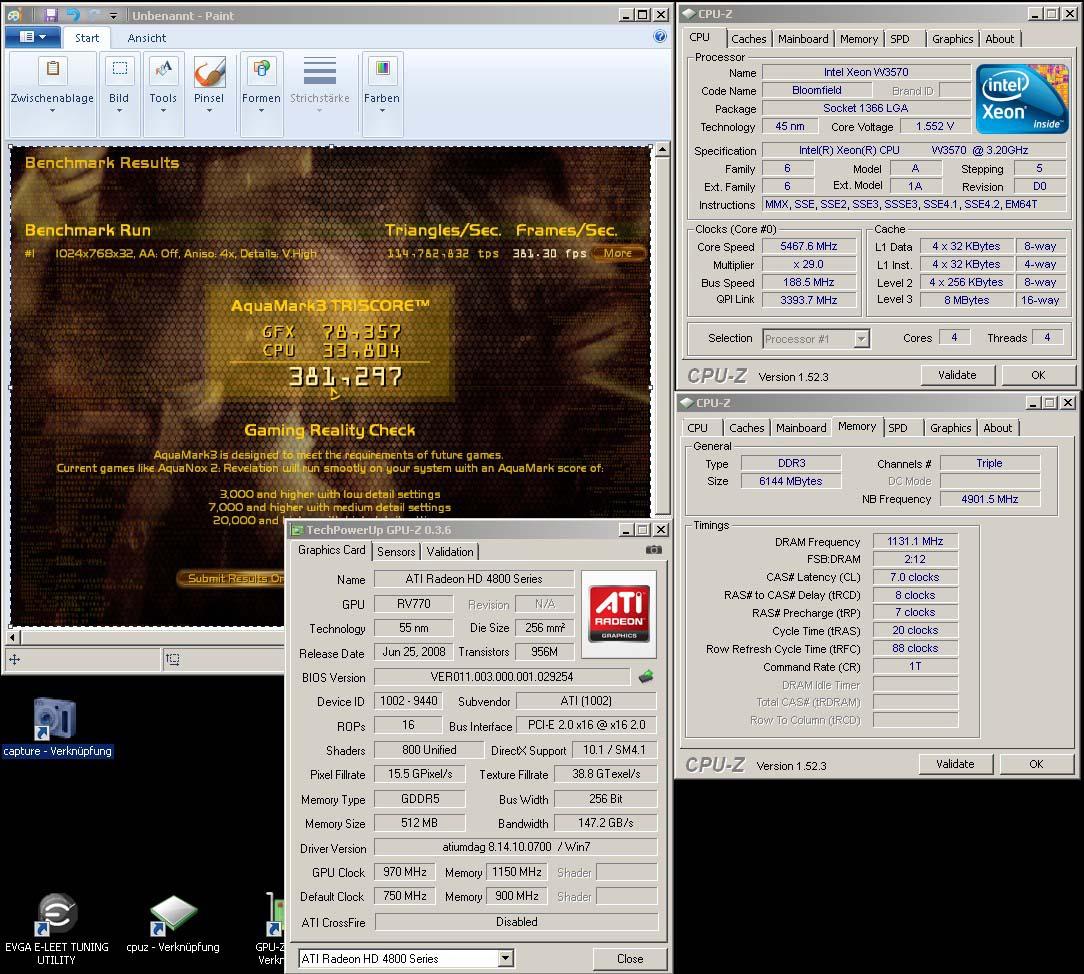Open the Paint application menu button
The height and width of the screenshot is (974, 1084).
coord(32,37)
